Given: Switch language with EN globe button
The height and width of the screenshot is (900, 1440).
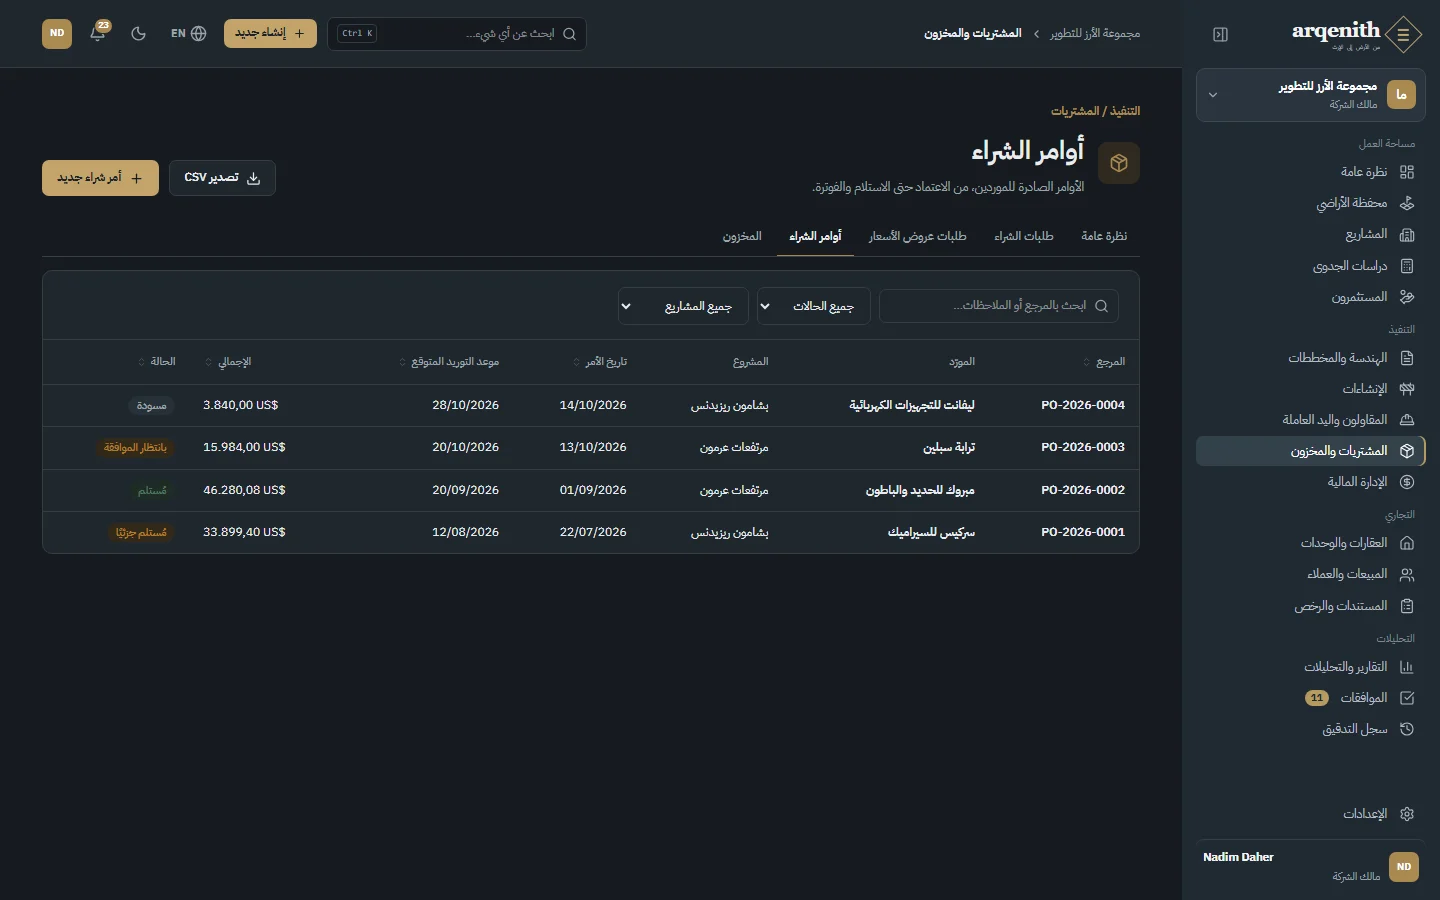Looking at the screenshot, I should 188,33.
